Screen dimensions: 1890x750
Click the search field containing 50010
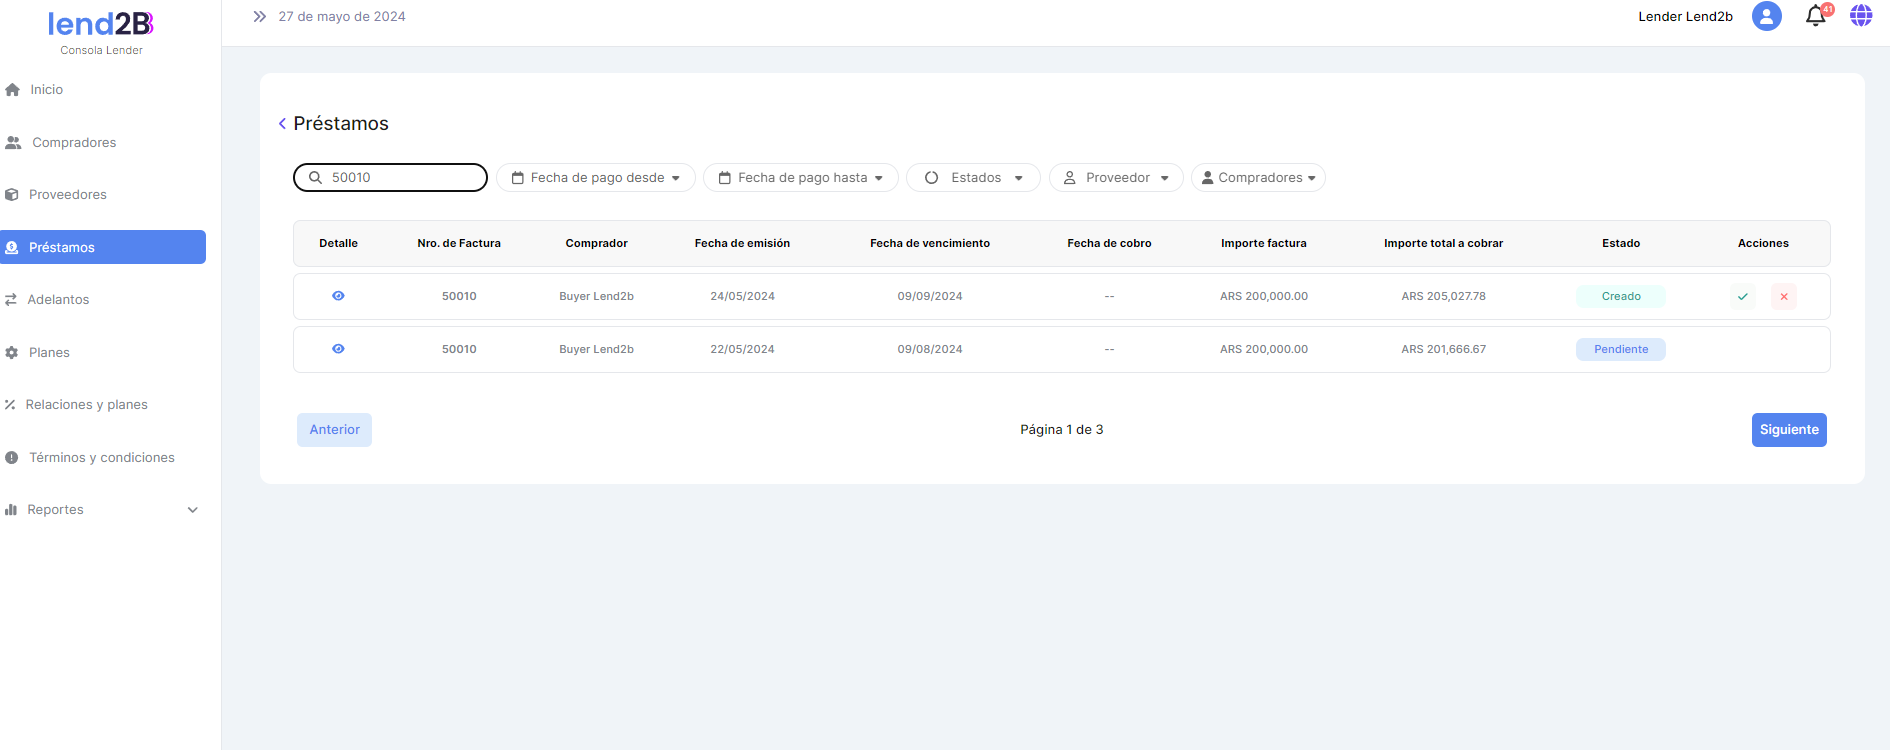click(400, 178)
